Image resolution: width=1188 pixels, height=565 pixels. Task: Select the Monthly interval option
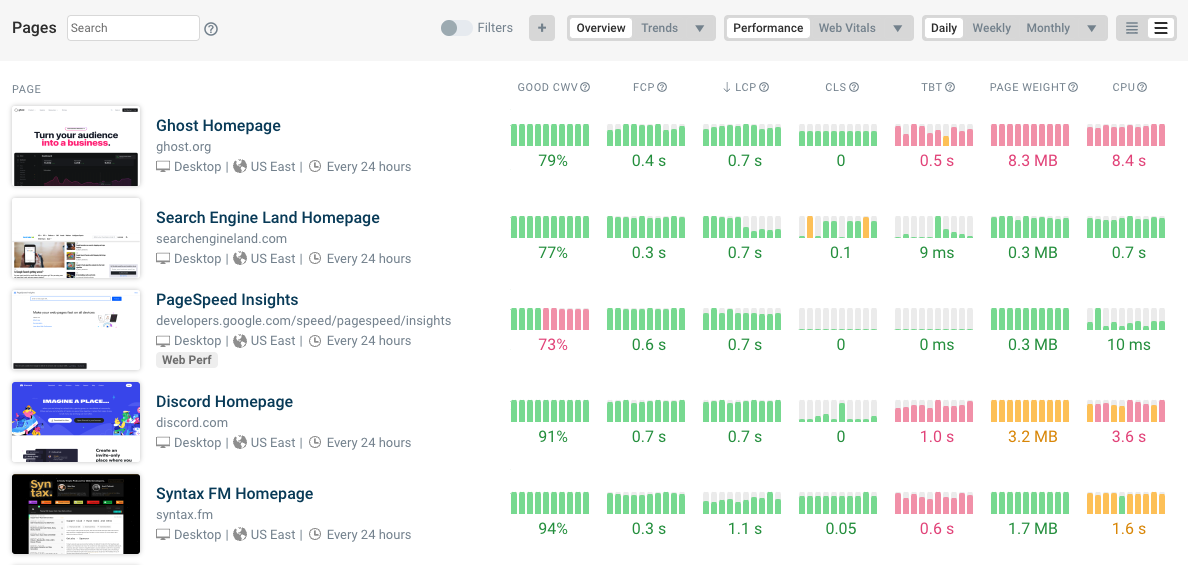1047,28
